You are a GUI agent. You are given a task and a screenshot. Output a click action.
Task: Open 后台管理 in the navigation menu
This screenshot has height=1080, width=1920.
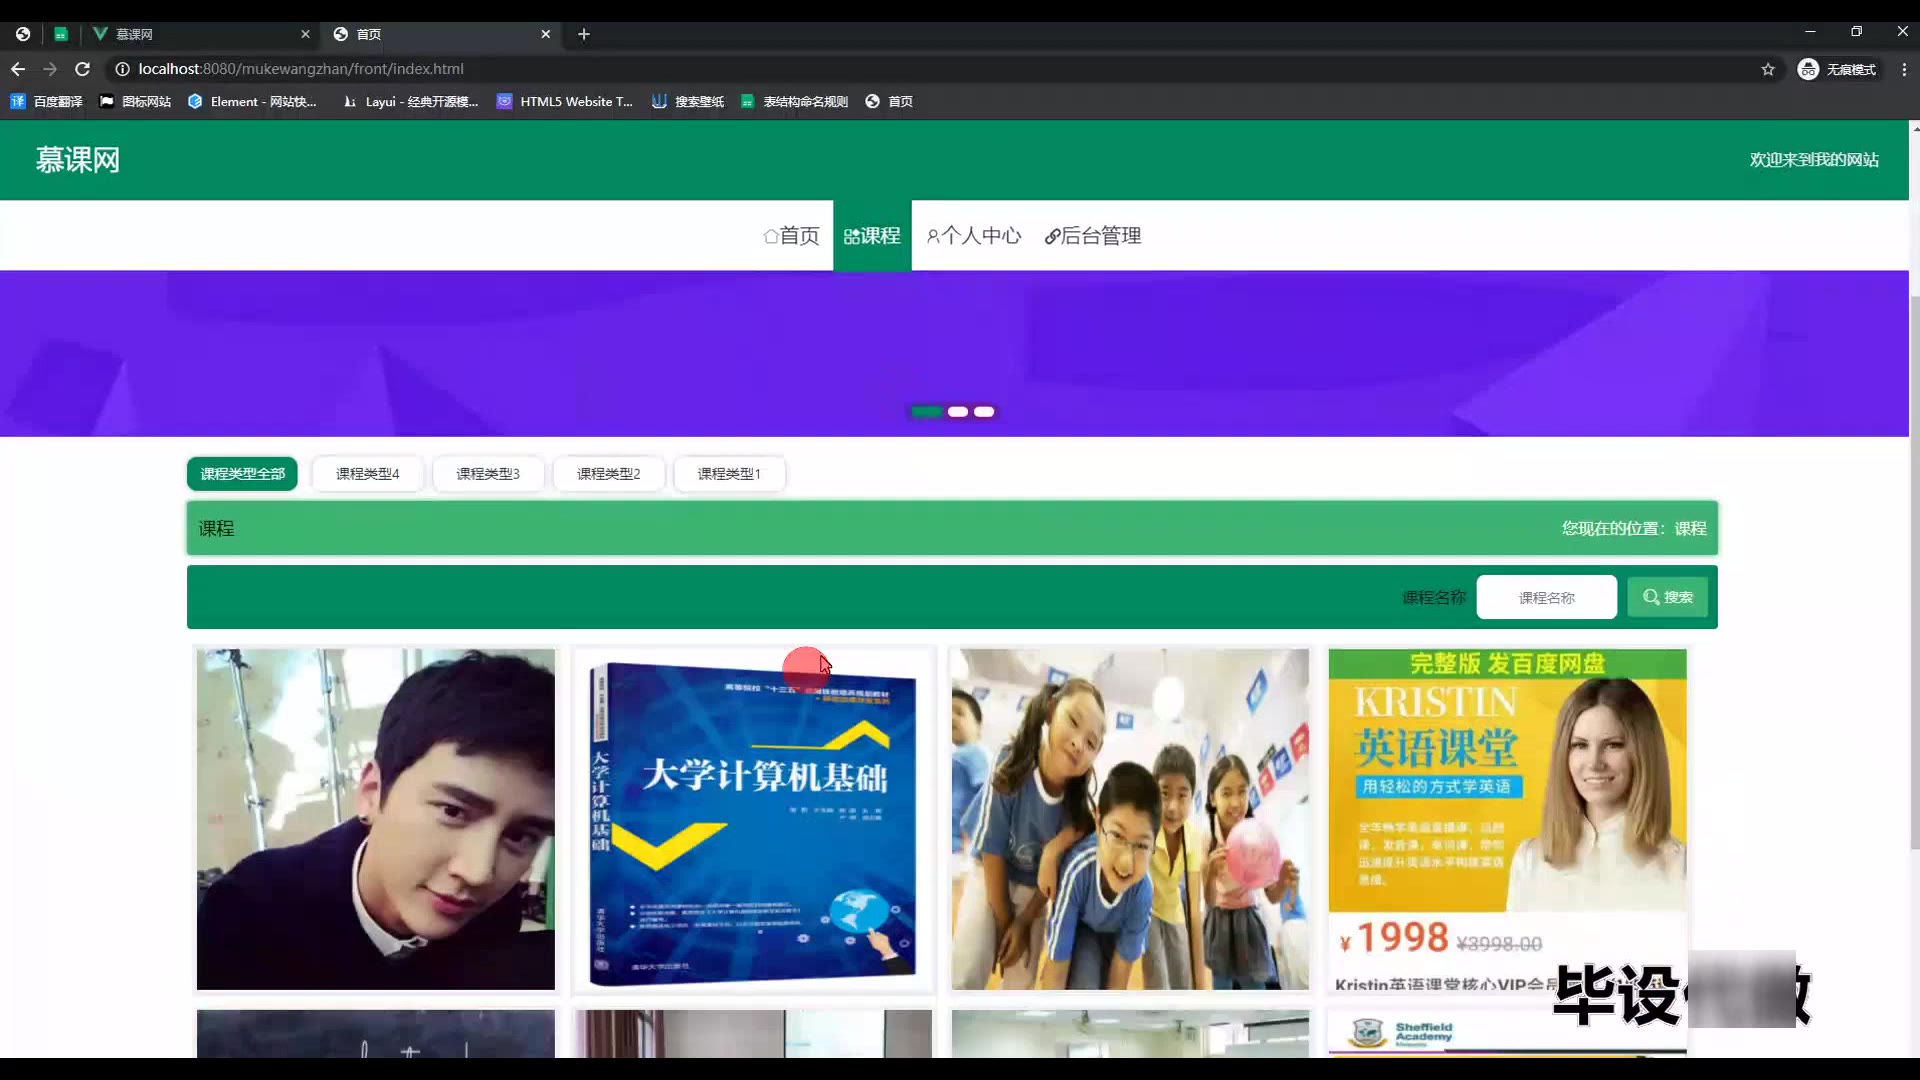point(1093,236)
